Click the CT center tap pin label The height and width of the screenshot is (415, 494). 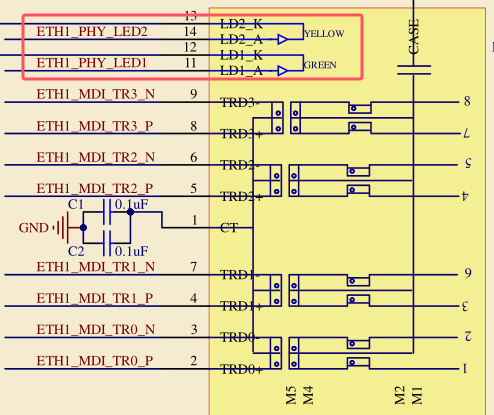click(x=229, y=228)
